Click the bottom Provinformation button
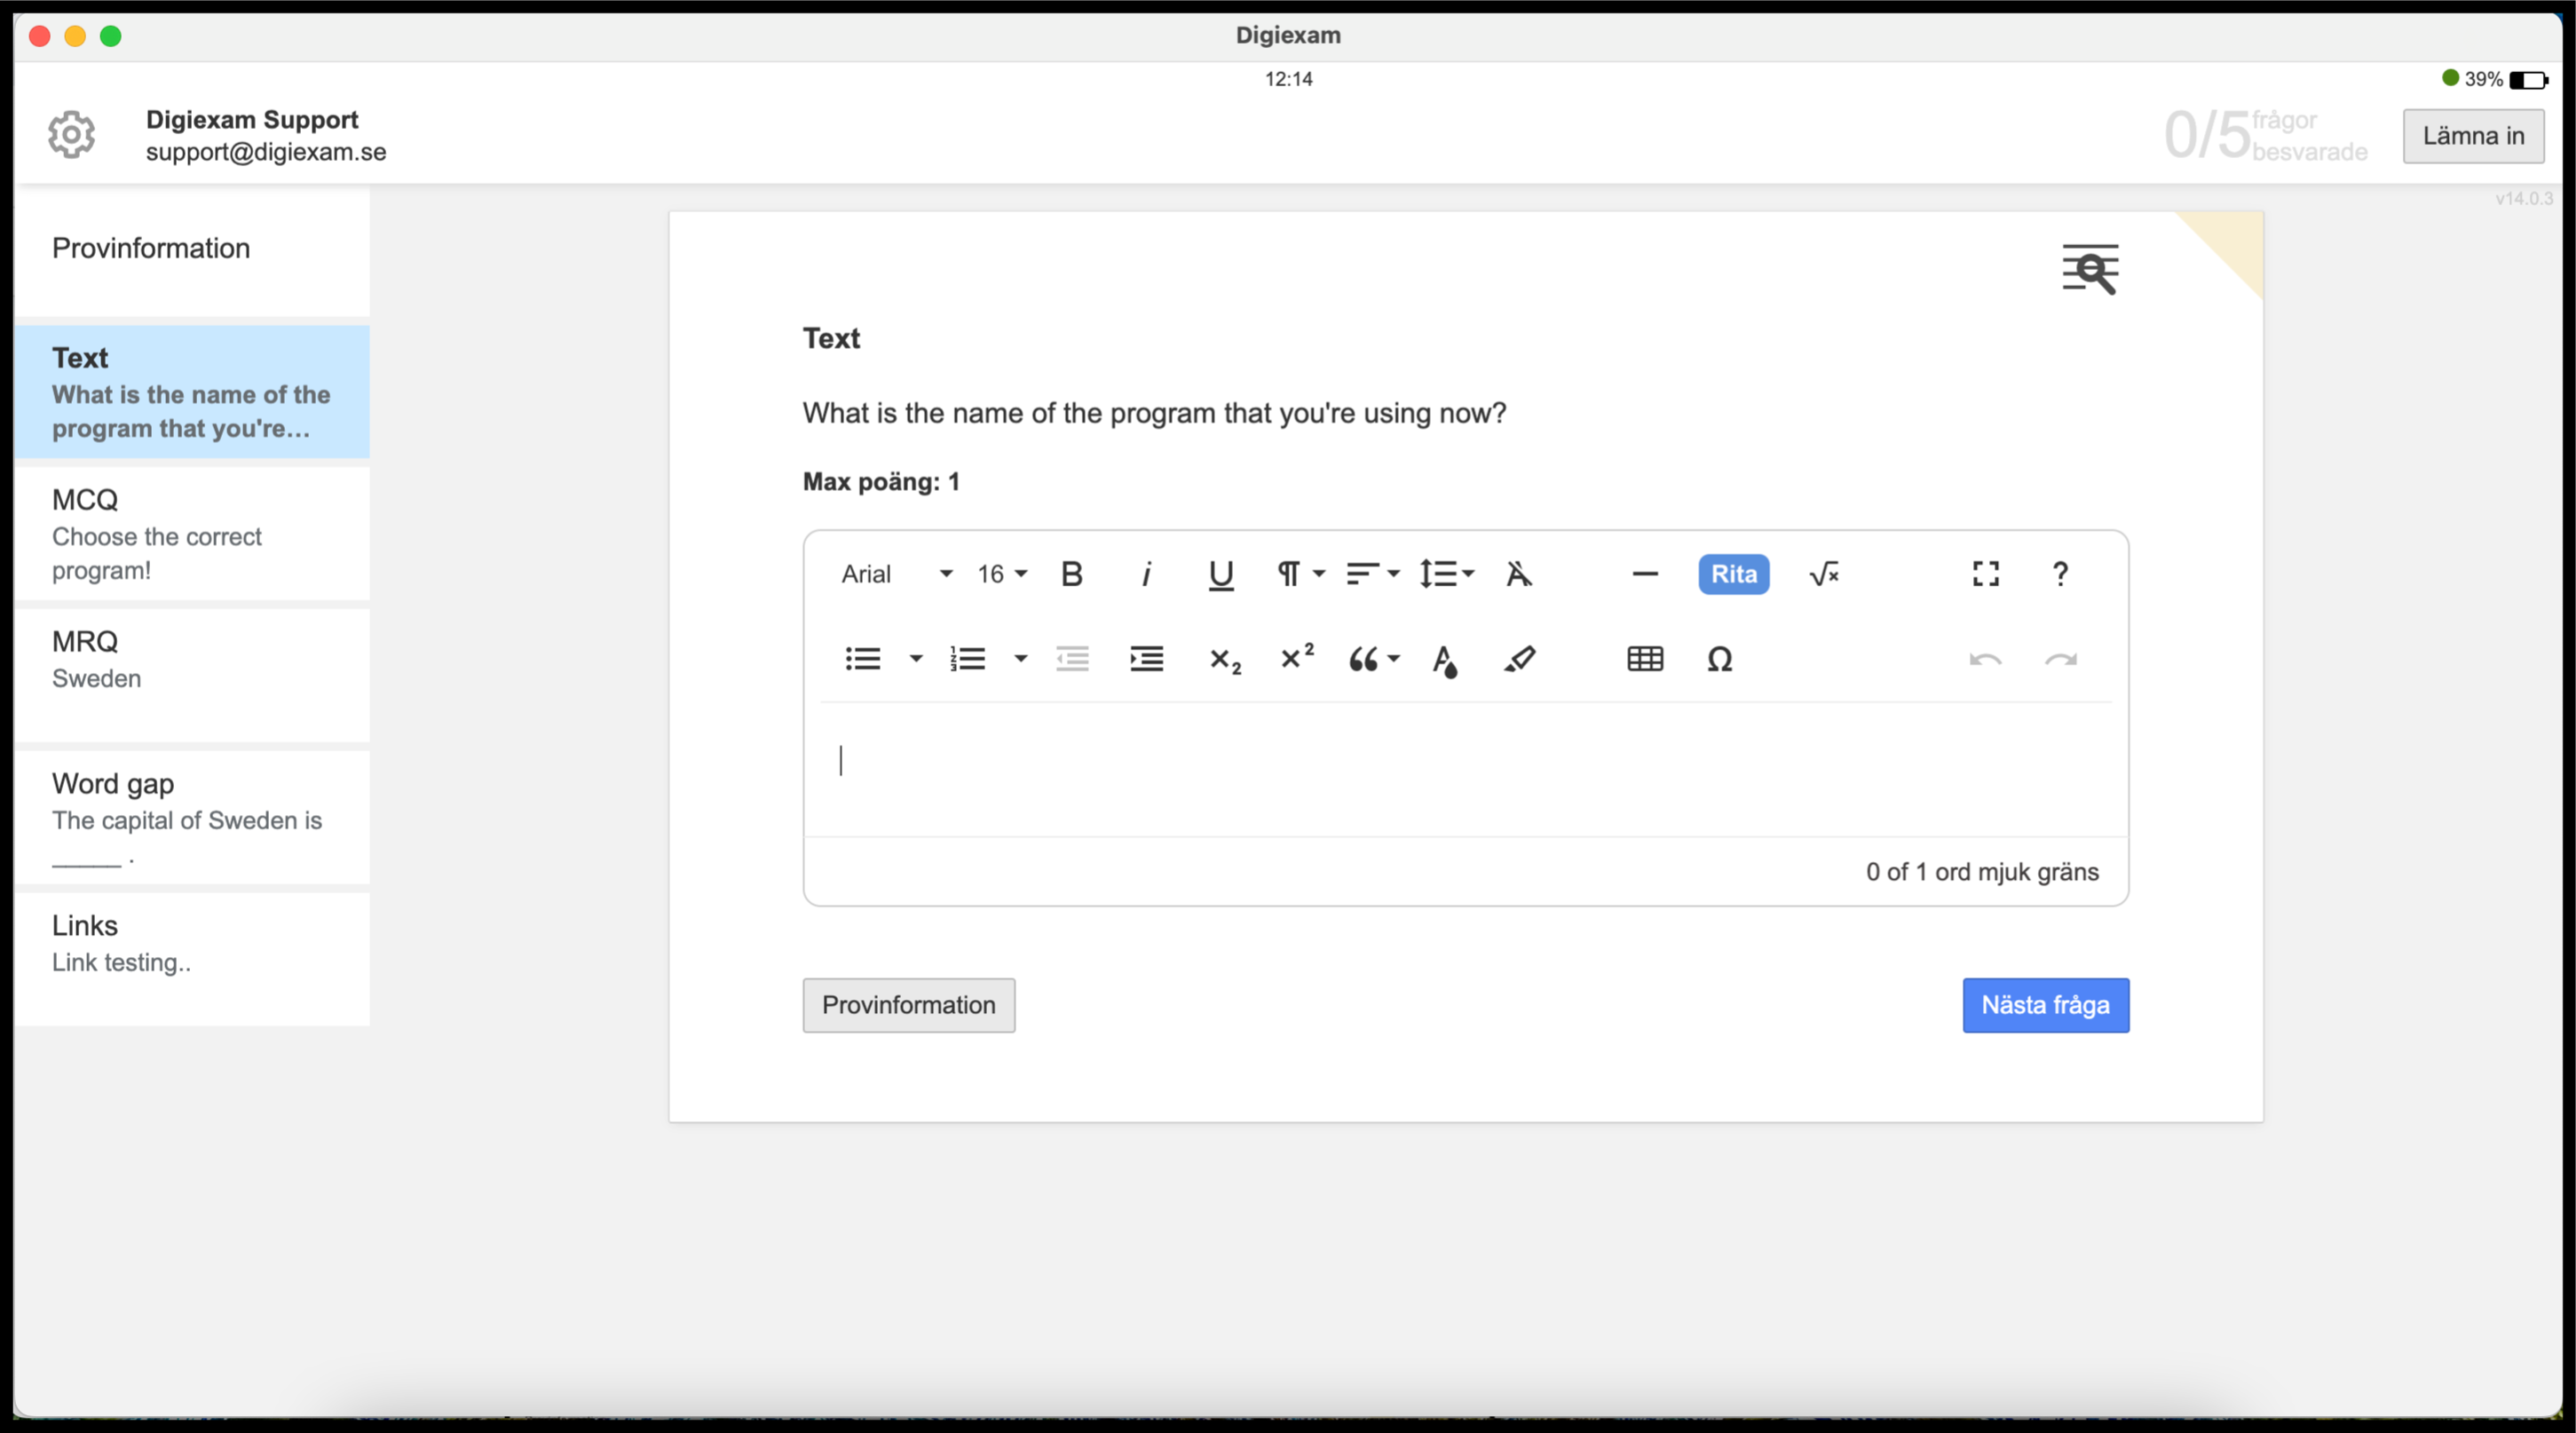This screenshot has height=1433, width=2576. [908, 1005]
